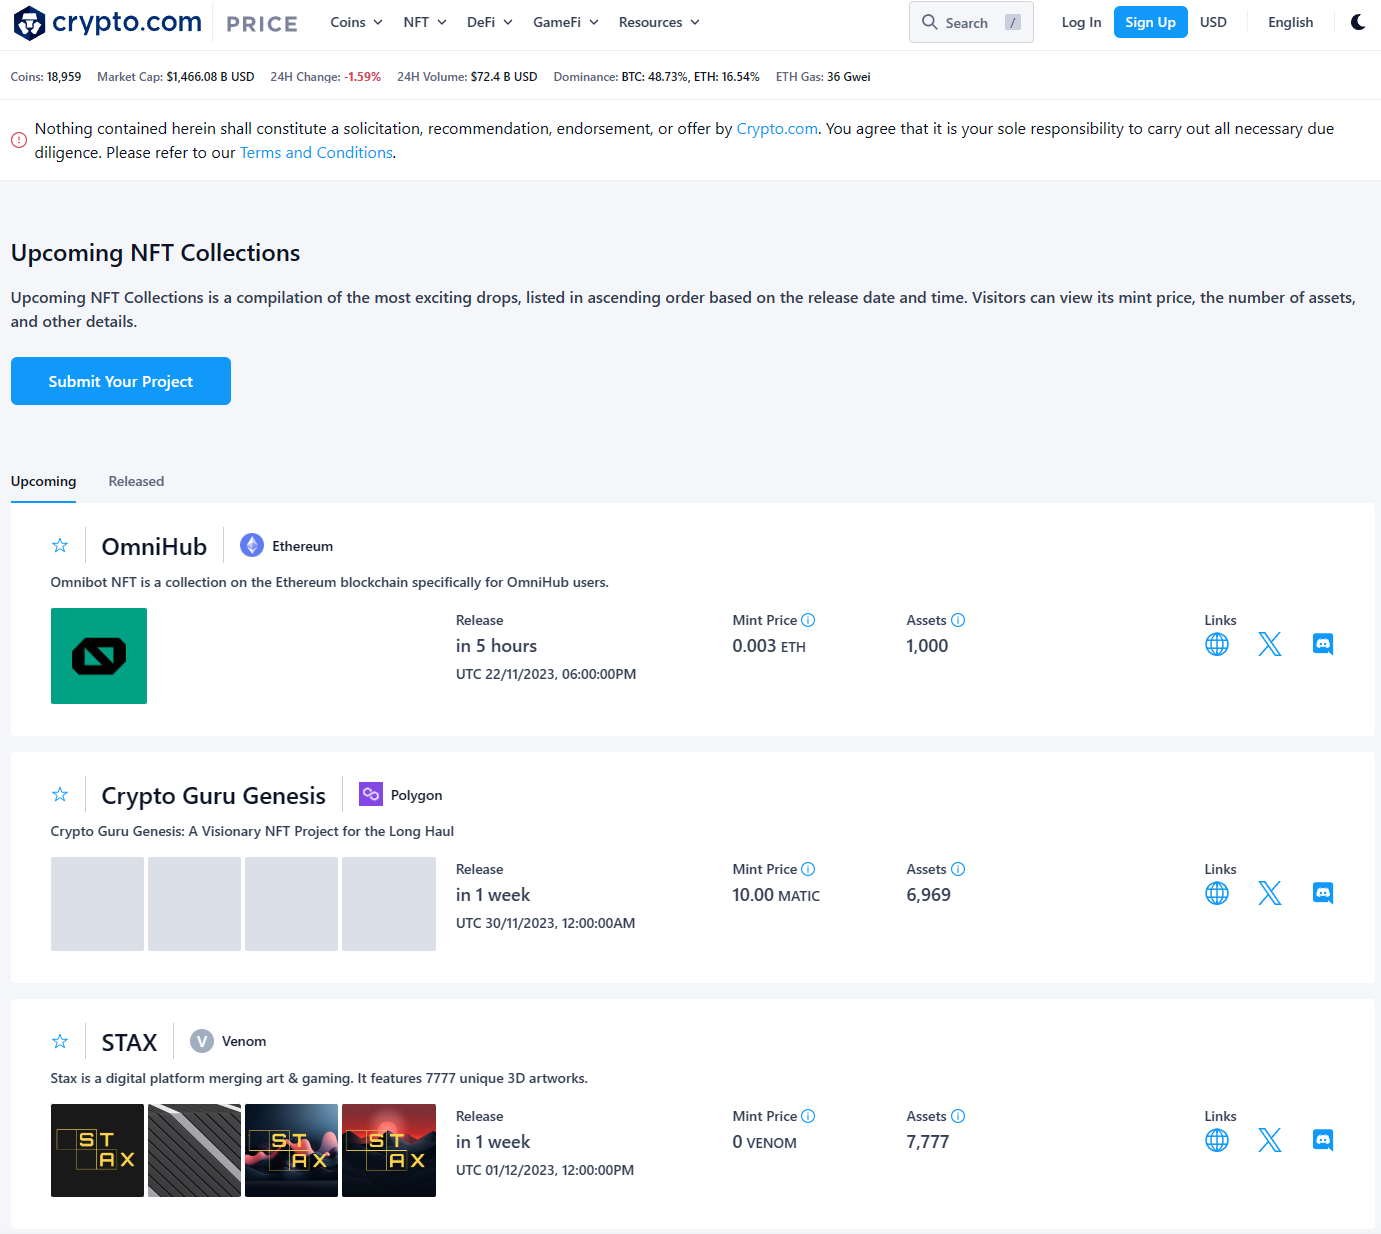Open Crypto Guru Genesis X profile link
Image resolution: width=1381 pixels, height=1234 pixels.
[x=1269, y=894]
